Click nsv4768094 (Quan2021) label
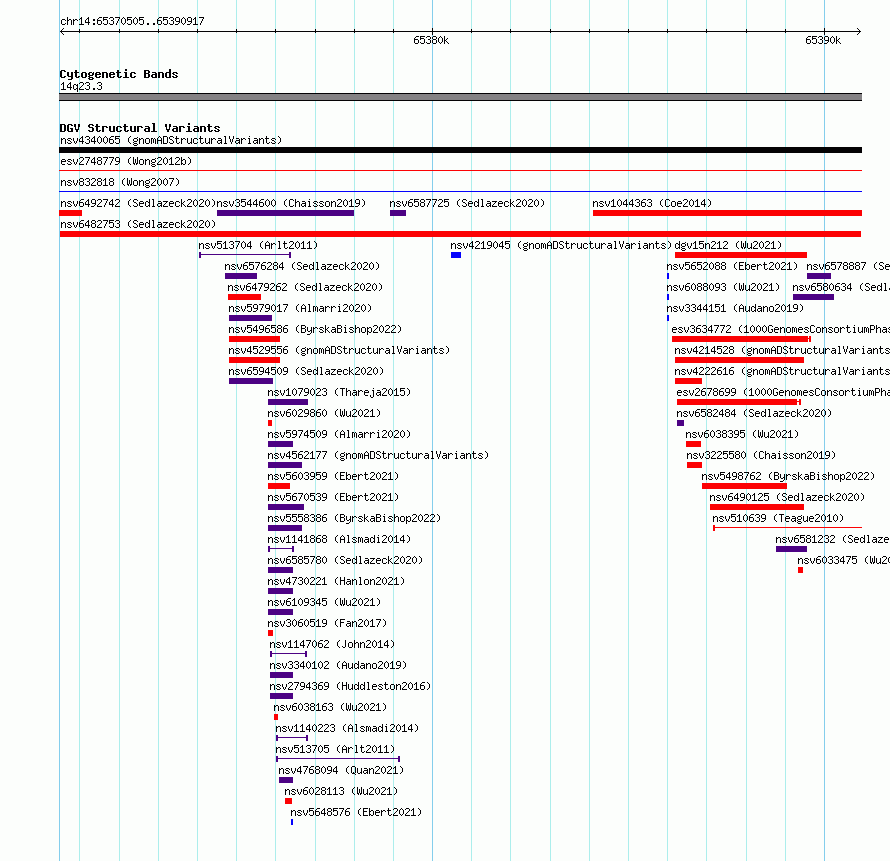This screenshot has width=890, height=861. pos(341,770)
